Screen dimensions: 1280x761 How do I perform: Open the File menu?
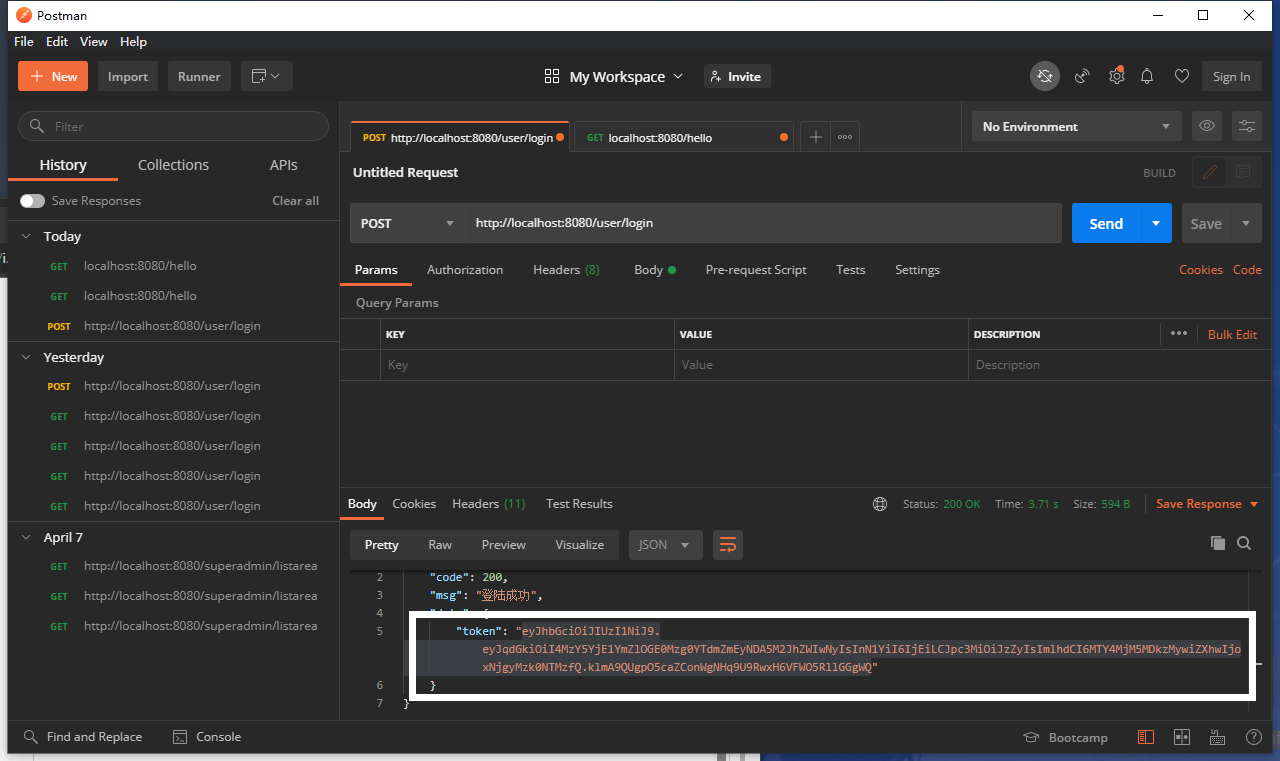click(x=24, y=41)
